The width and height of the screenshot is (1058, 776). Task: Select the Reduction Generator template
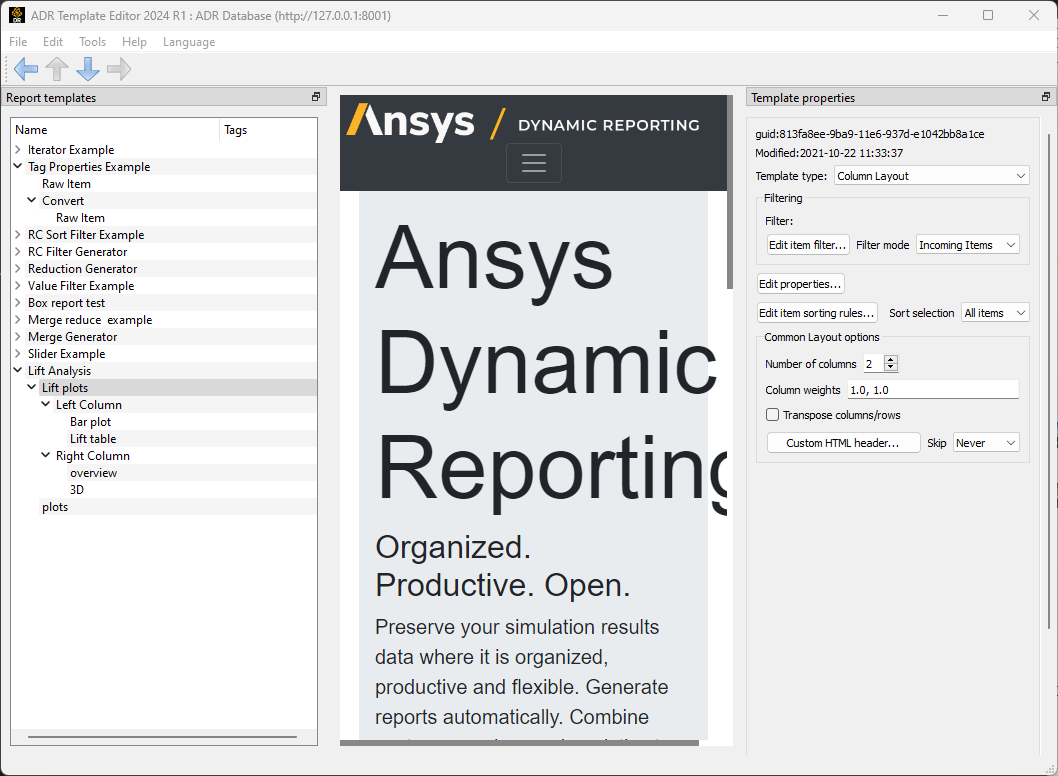82,269
